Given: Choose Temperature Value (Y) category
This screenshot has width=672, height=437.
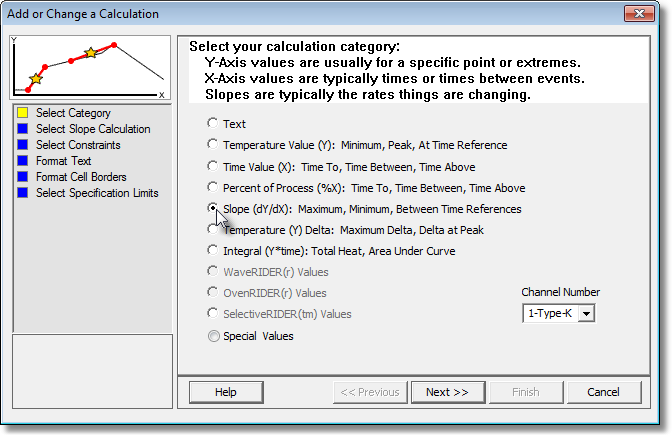Looking at the screenshot, I should (213, 145).
